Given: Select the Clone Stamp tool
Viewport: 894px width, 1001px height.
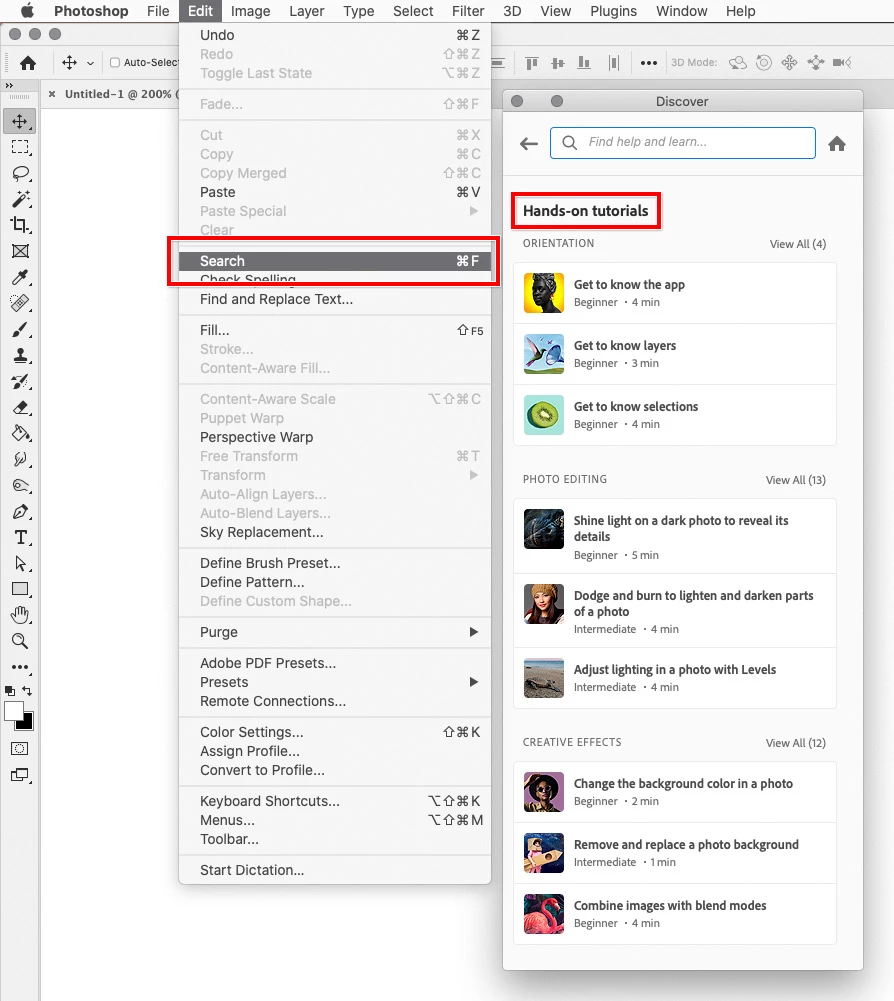Looking at the screenshot, I should (20, 356).
